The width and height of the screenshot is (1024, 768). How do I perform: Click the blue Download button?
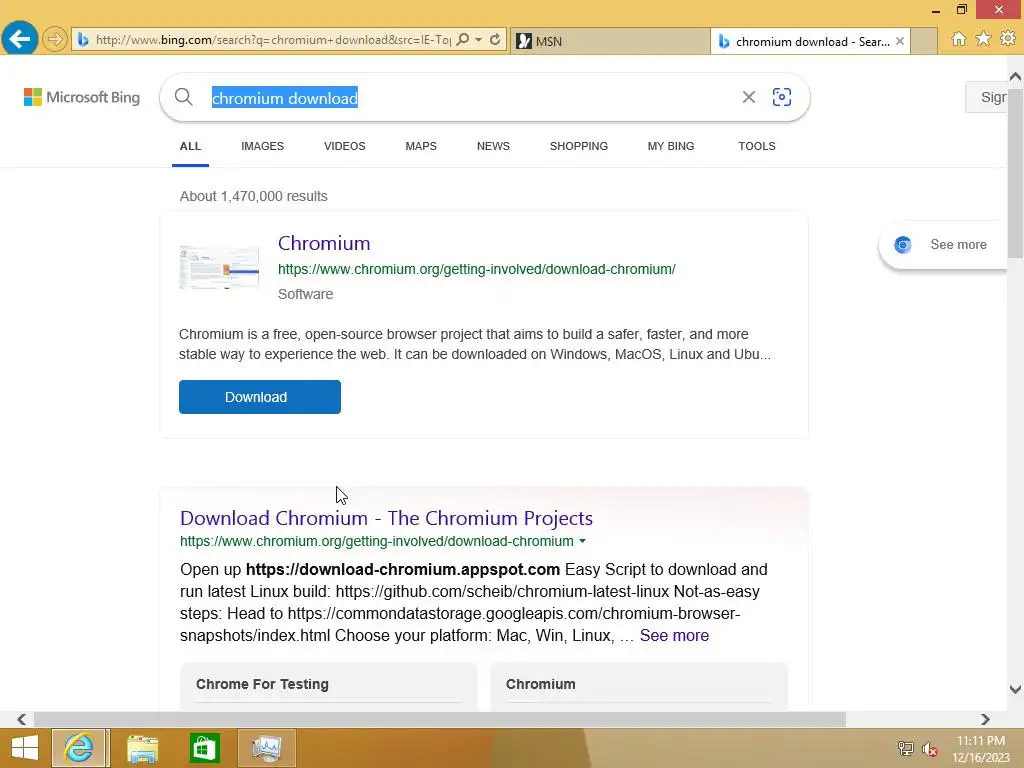(260, 397)
